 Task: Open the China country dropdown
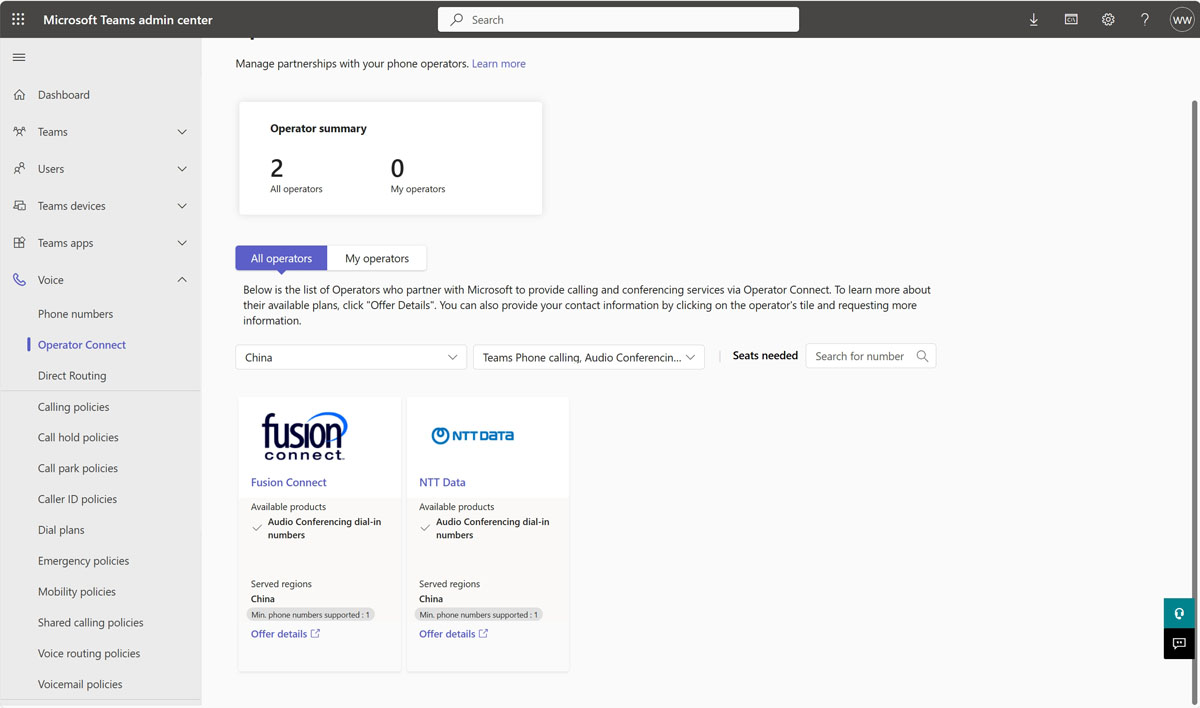coord(351,357)
